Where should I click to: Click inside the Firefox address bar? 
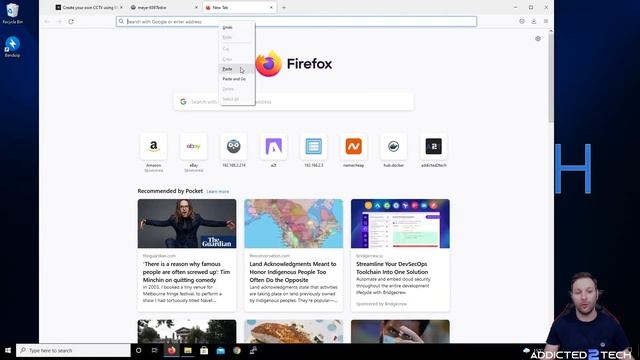296,22
